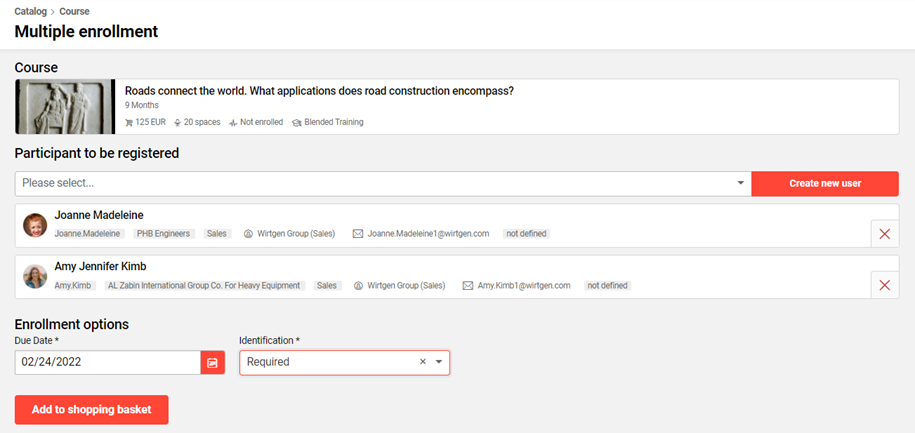This screenshot has width=915, height=433.
Task: Click Add to shopping basket button
Action: click(91, 410)
